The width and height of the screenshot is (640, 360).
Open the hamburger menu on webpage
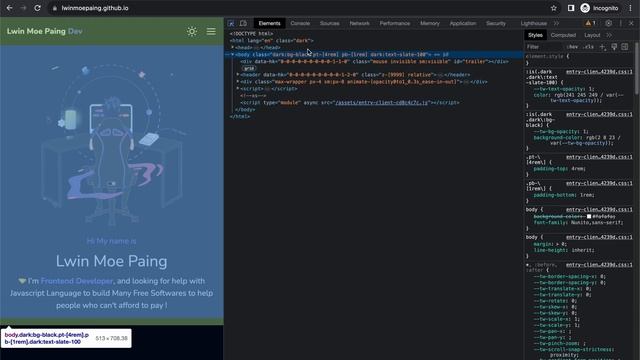pyautogui.click(x=211, y=31)
